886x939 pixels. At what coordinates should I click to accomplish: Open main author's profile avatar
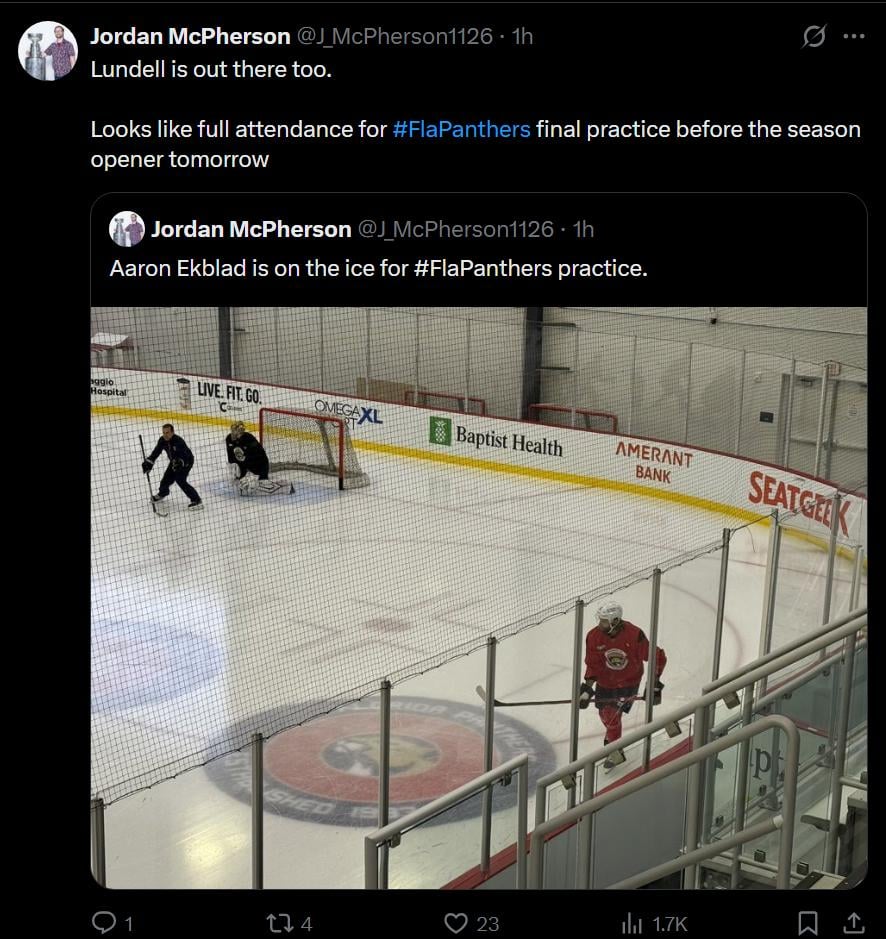pos(48,50)
